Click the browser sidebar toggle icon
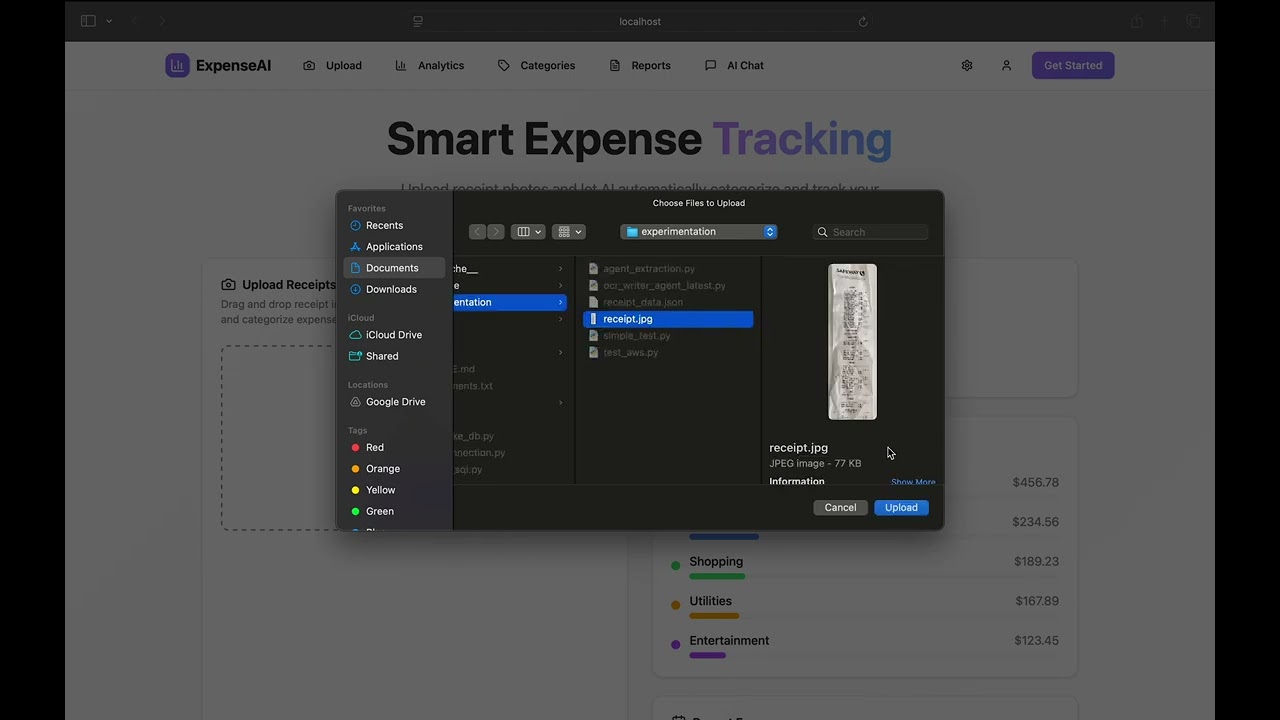 88,21
